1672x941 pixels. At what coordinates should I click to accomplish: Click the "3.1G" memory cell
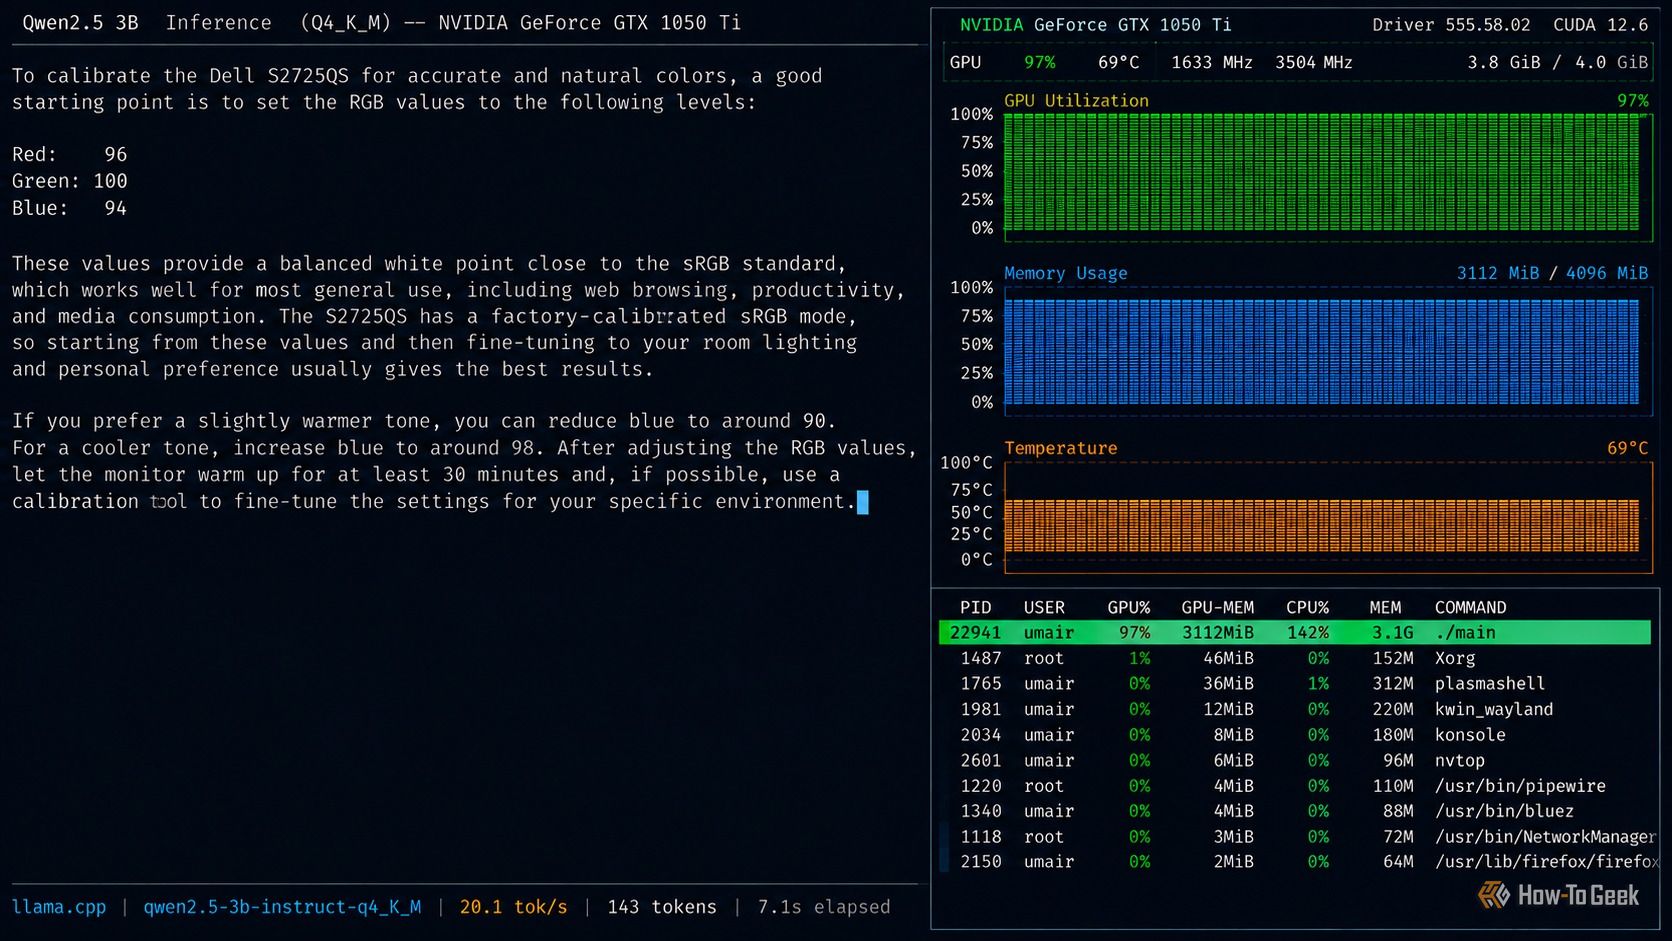(1393, 632)
